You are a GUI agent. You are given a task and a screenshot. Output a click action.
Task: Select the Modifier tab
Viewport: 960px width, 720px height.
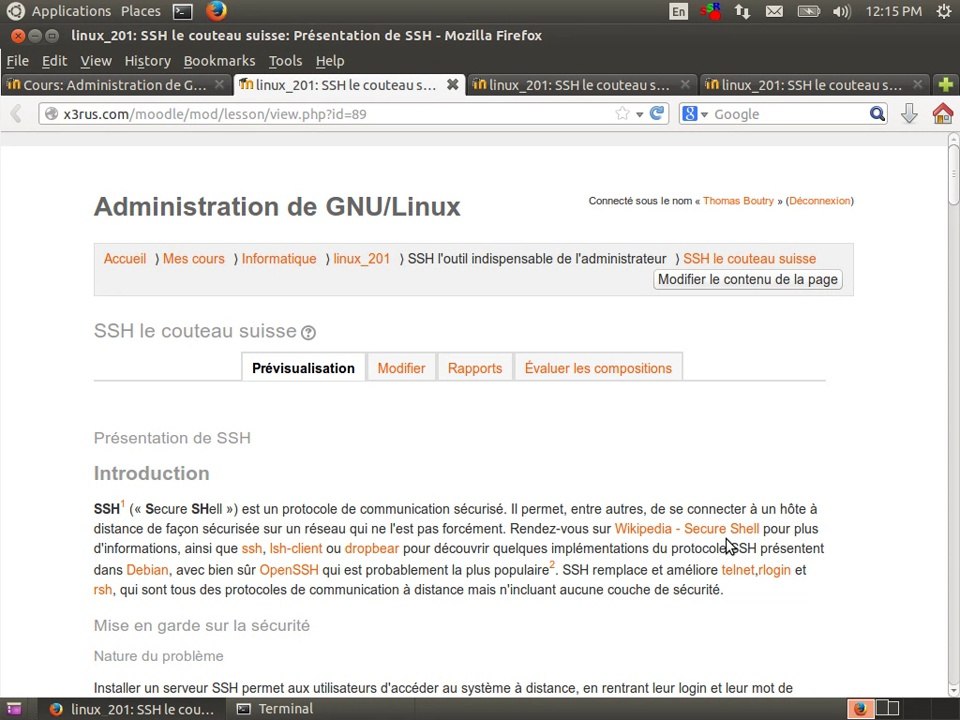pyautogui.click(x=401, y=367)
